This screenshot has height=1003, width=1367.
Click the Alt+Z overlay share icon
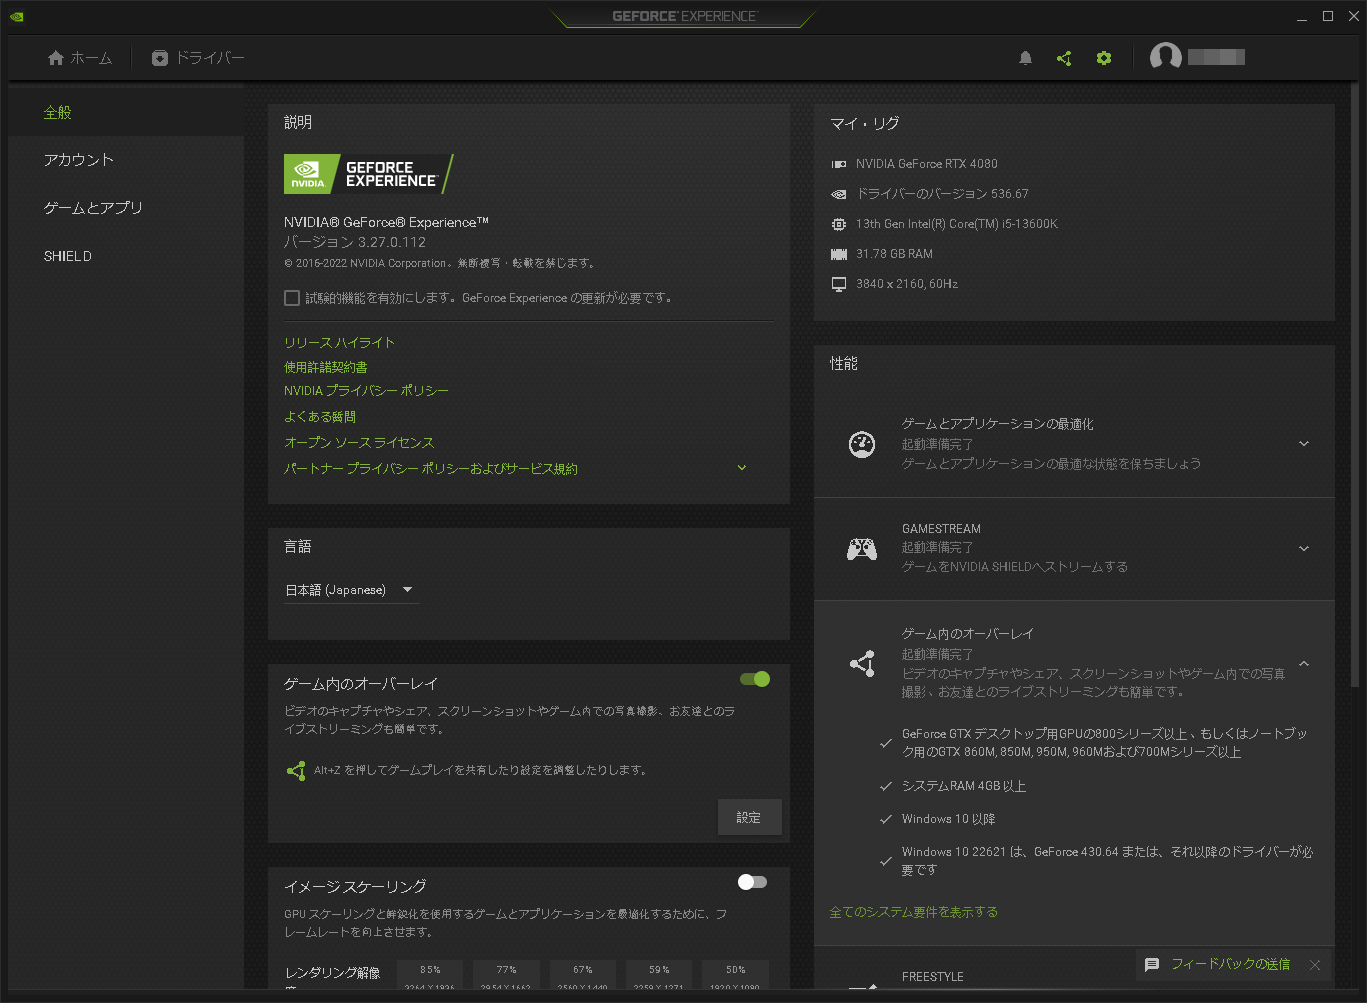point(296,771)
